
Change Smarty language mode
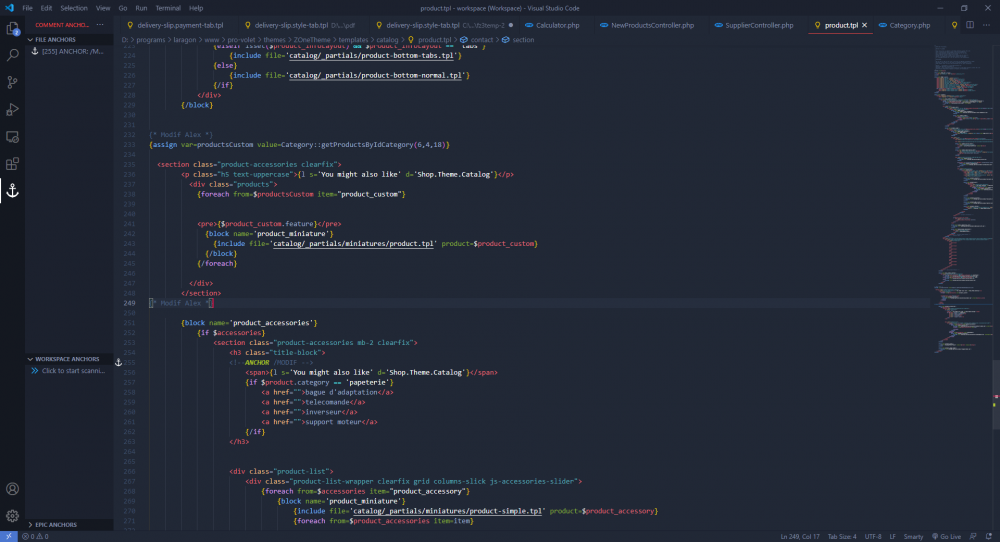[913, 536]
